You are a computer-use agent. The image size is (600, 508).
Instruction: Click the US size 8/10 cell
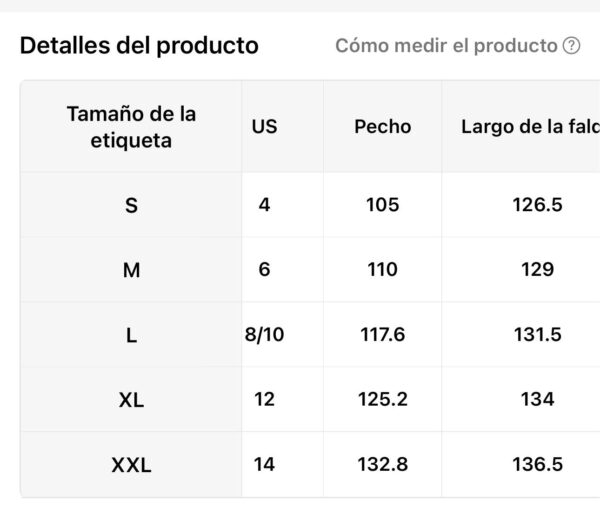point(264,334)
